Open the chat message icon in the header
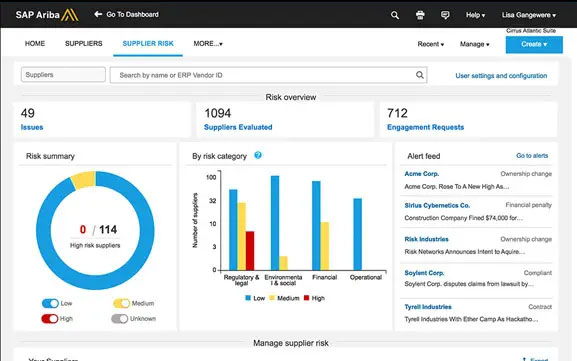 tap(445, 15)
